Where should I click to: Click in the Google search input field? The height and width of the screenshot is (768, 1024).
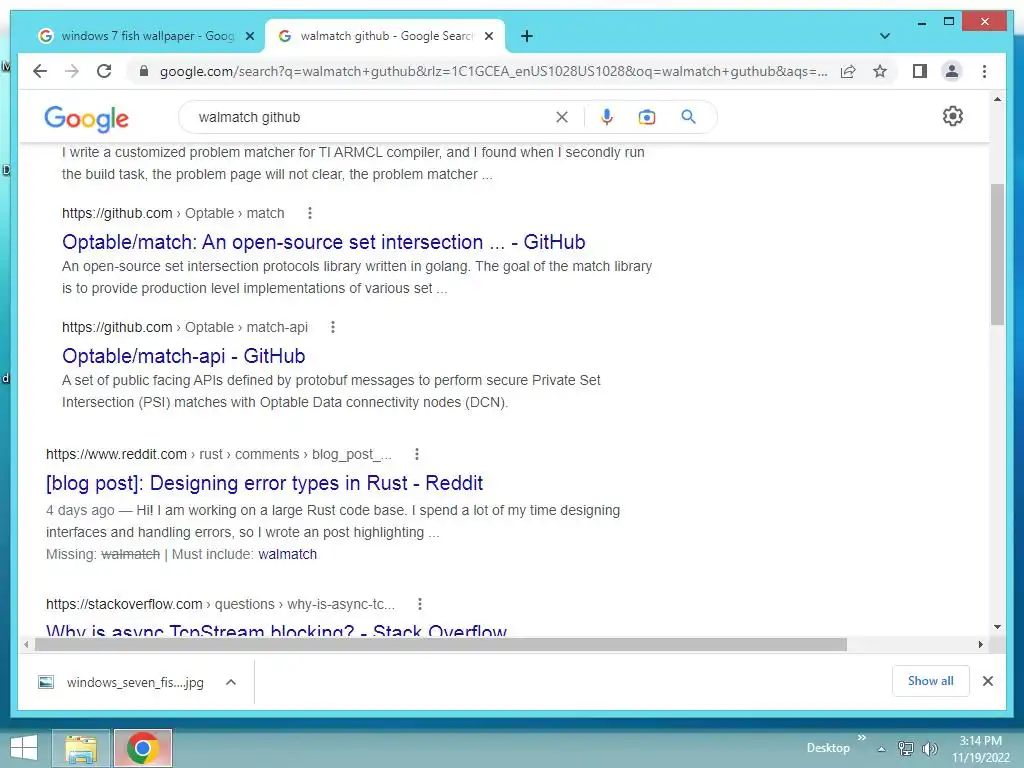point(372,118)
